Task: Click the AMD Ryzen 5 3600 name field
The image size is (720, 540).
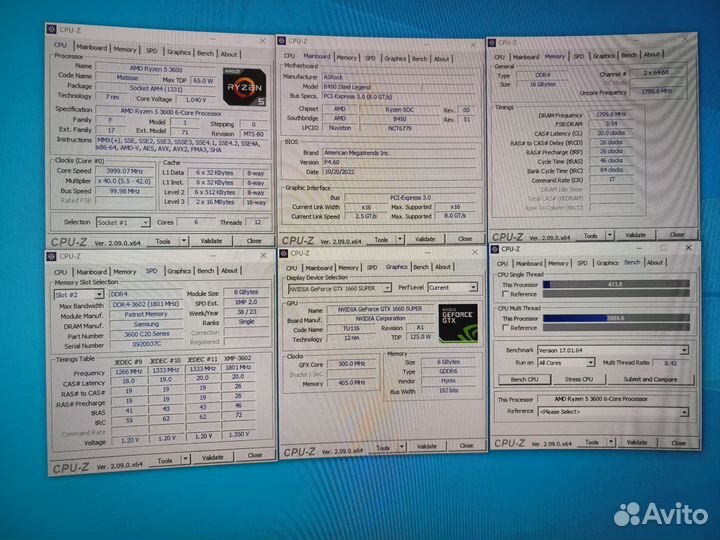Action: [x=156, y=69]
